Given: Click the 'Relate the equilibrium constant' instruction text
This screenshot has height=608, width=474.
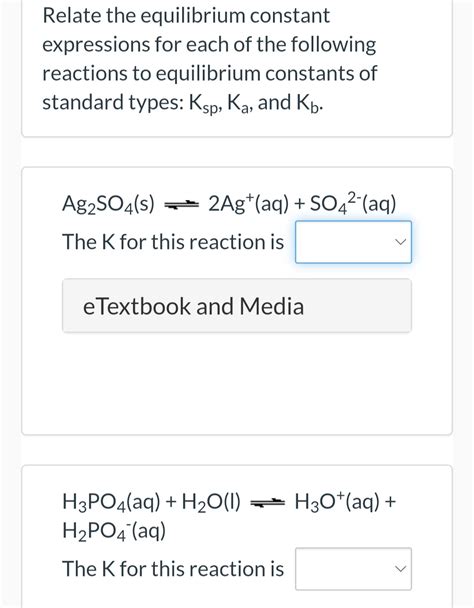Looking at the screenshot, I should [186, 16].
